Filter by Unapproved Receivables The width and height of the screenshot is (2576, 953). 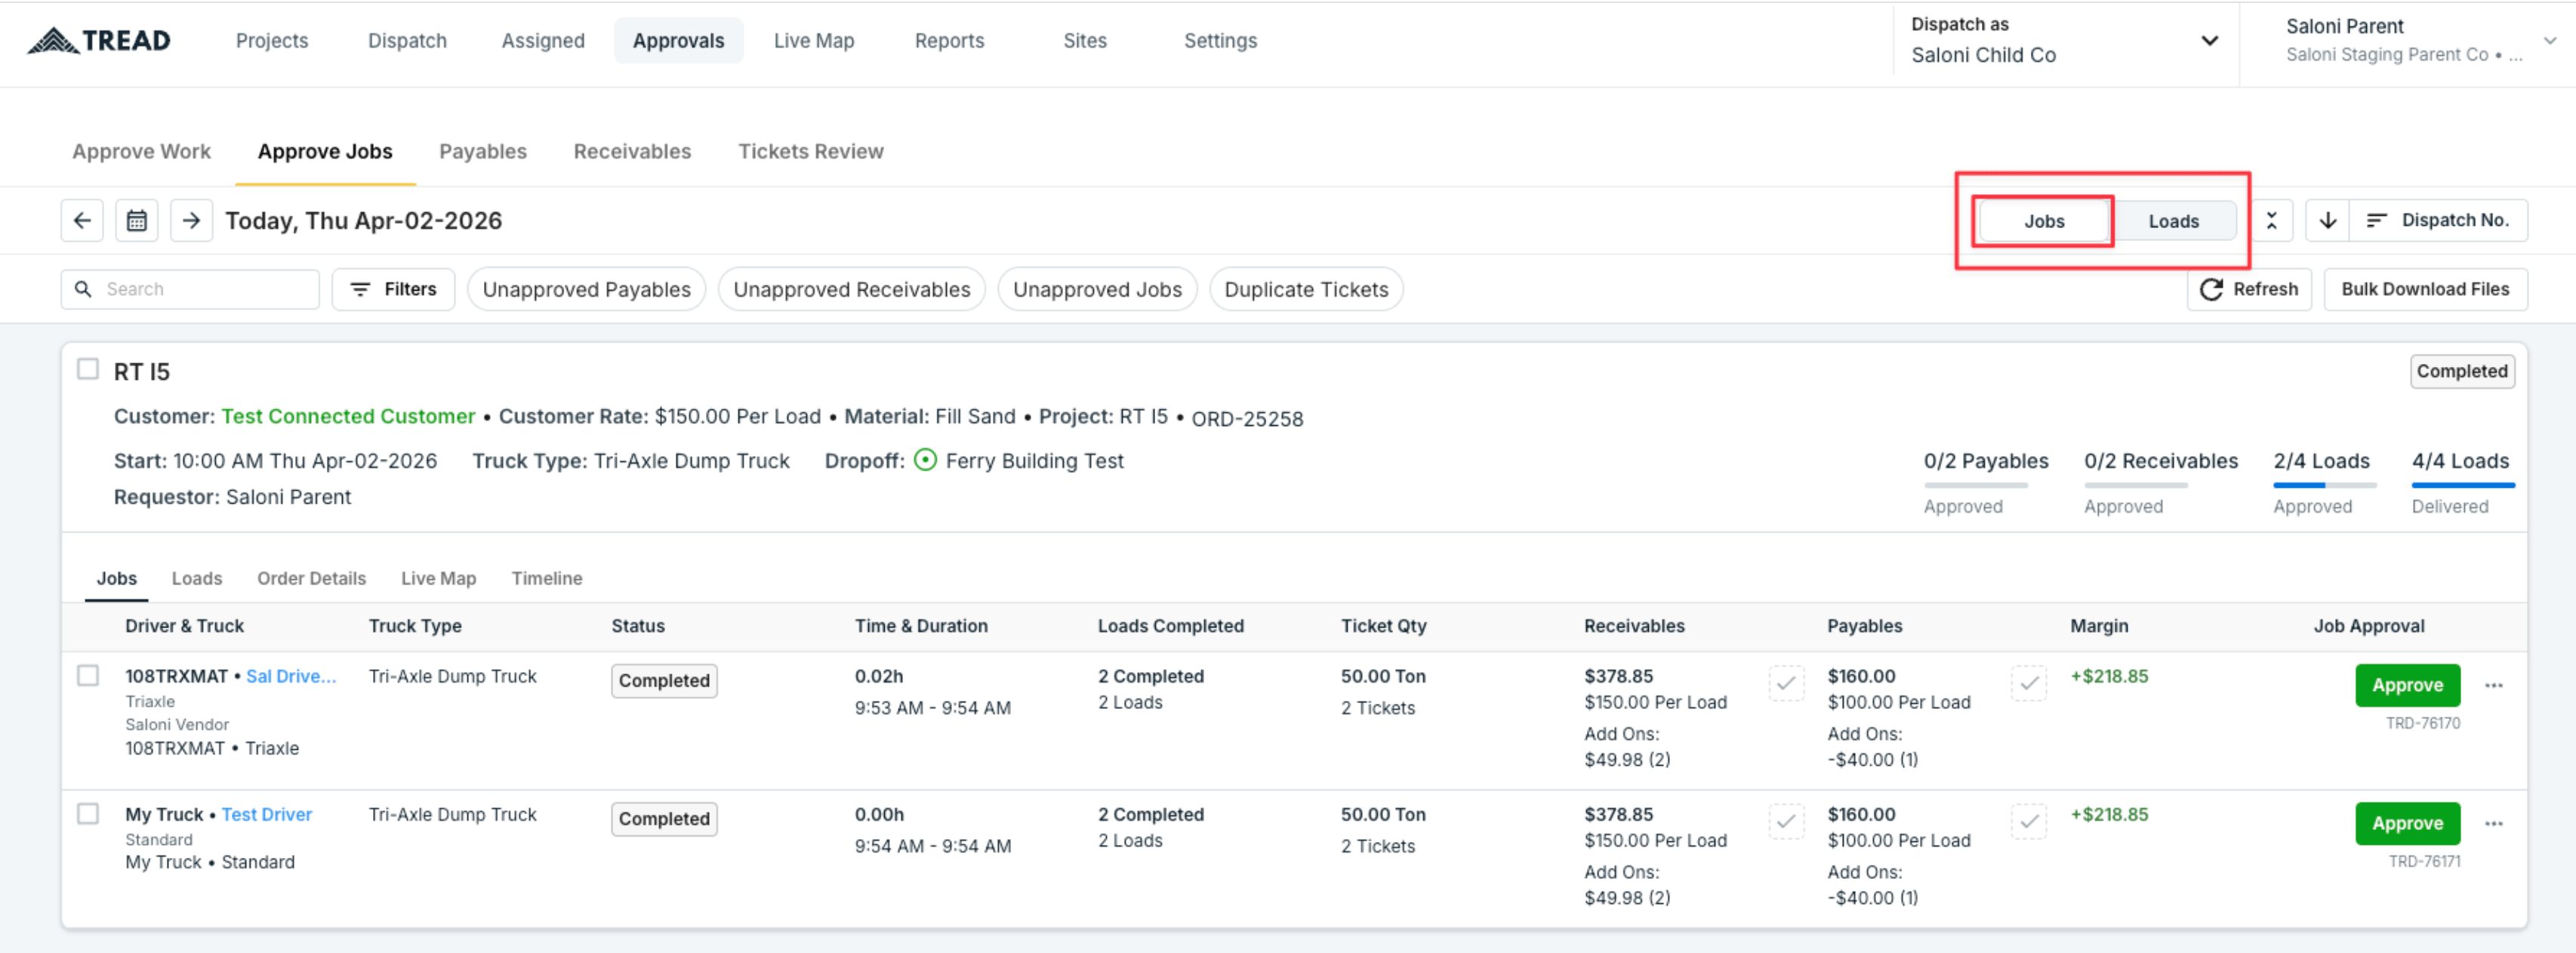tap(851, 289)
